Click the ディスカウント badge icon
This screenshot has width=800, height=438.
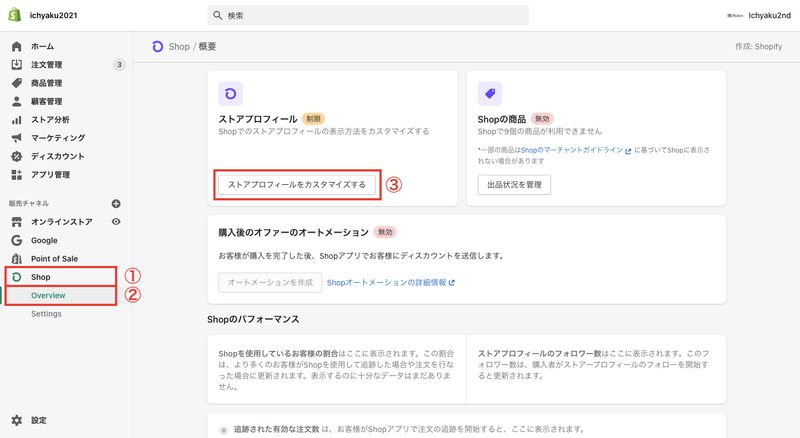pyautogui.click(x=16, y=156)
